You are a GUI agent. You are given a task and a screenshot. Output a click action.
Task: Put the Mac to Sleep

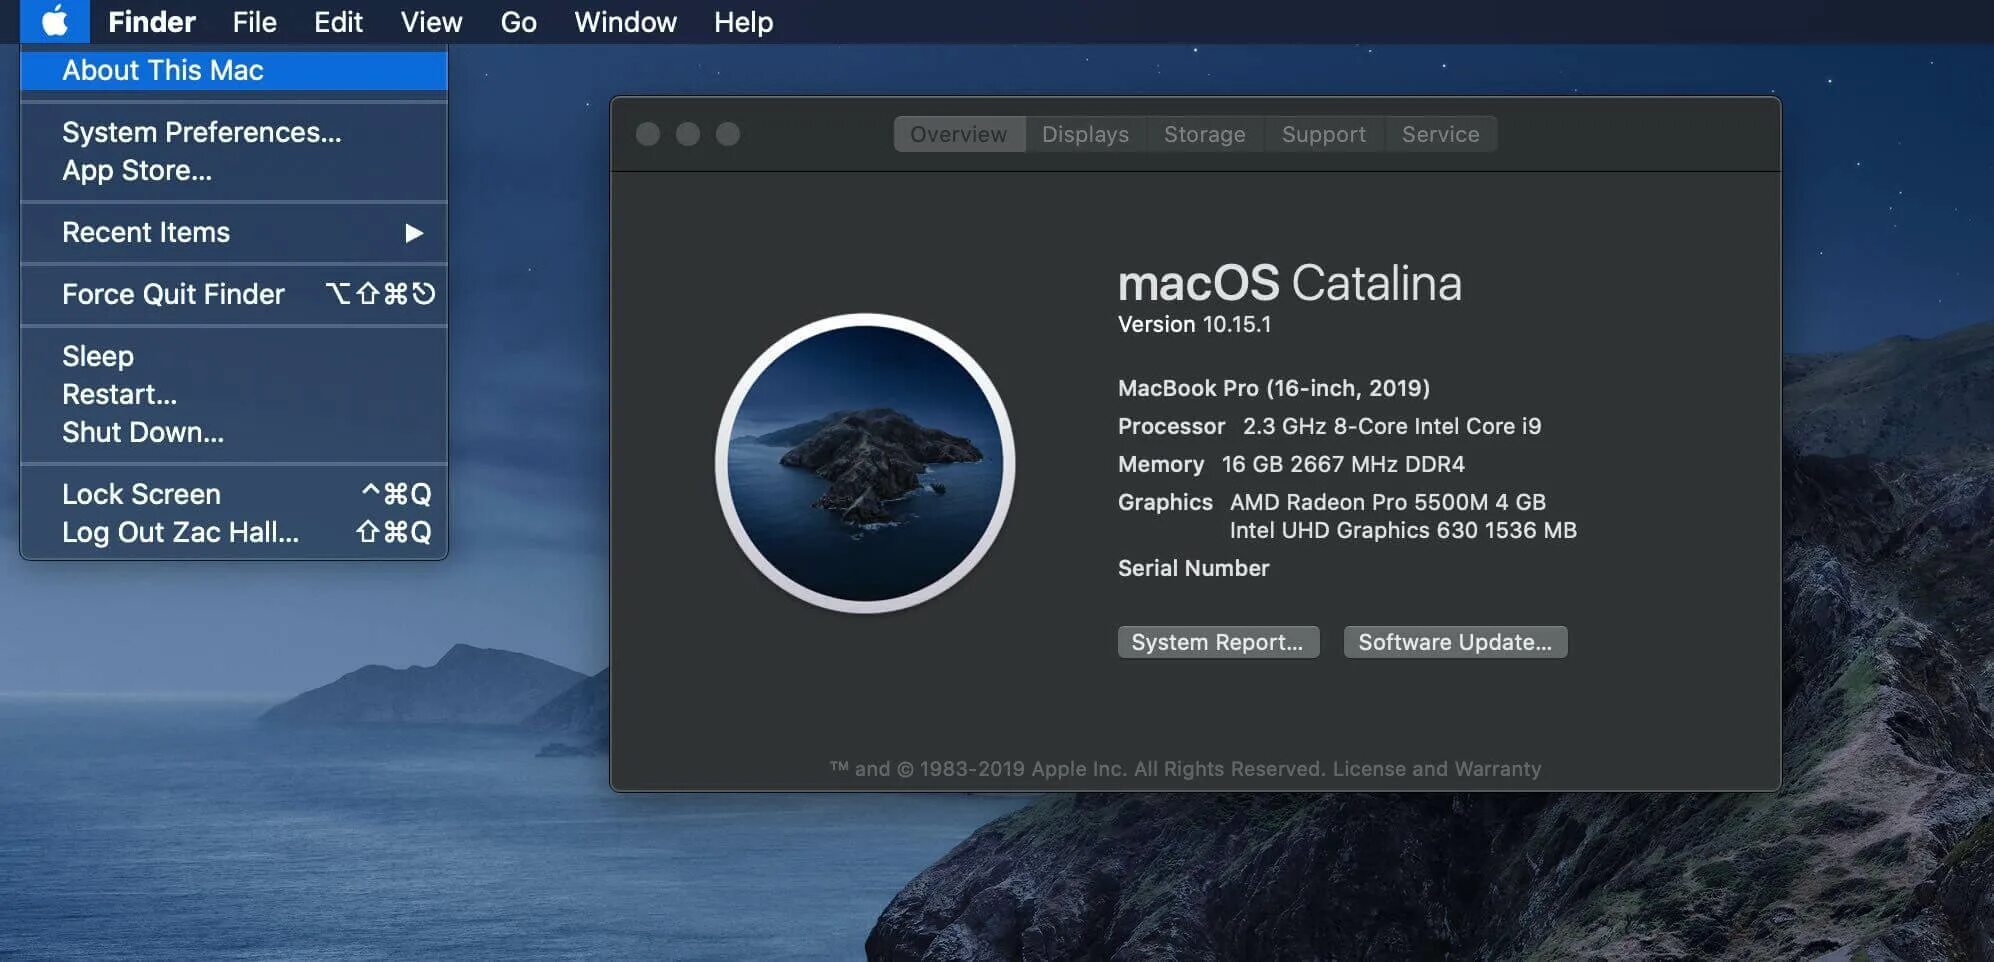[x=234, y=356]
